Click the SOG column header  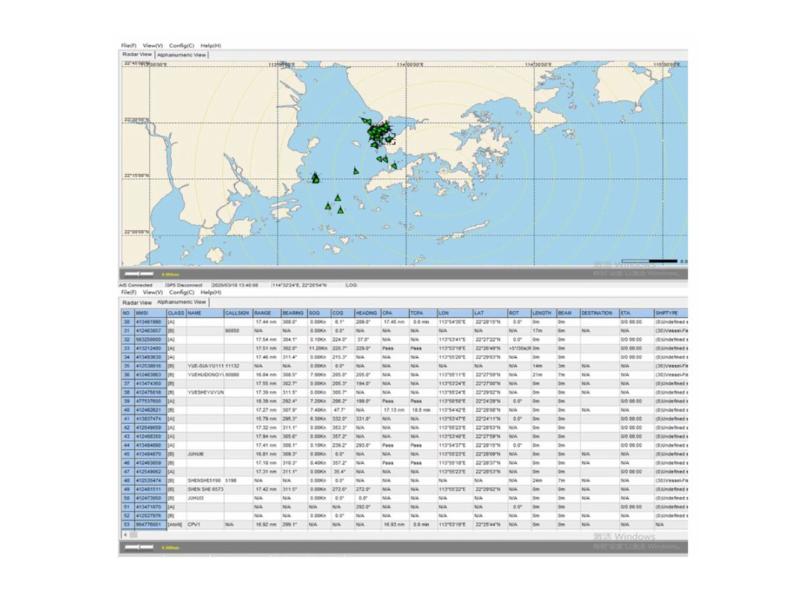tap(316, 312)
